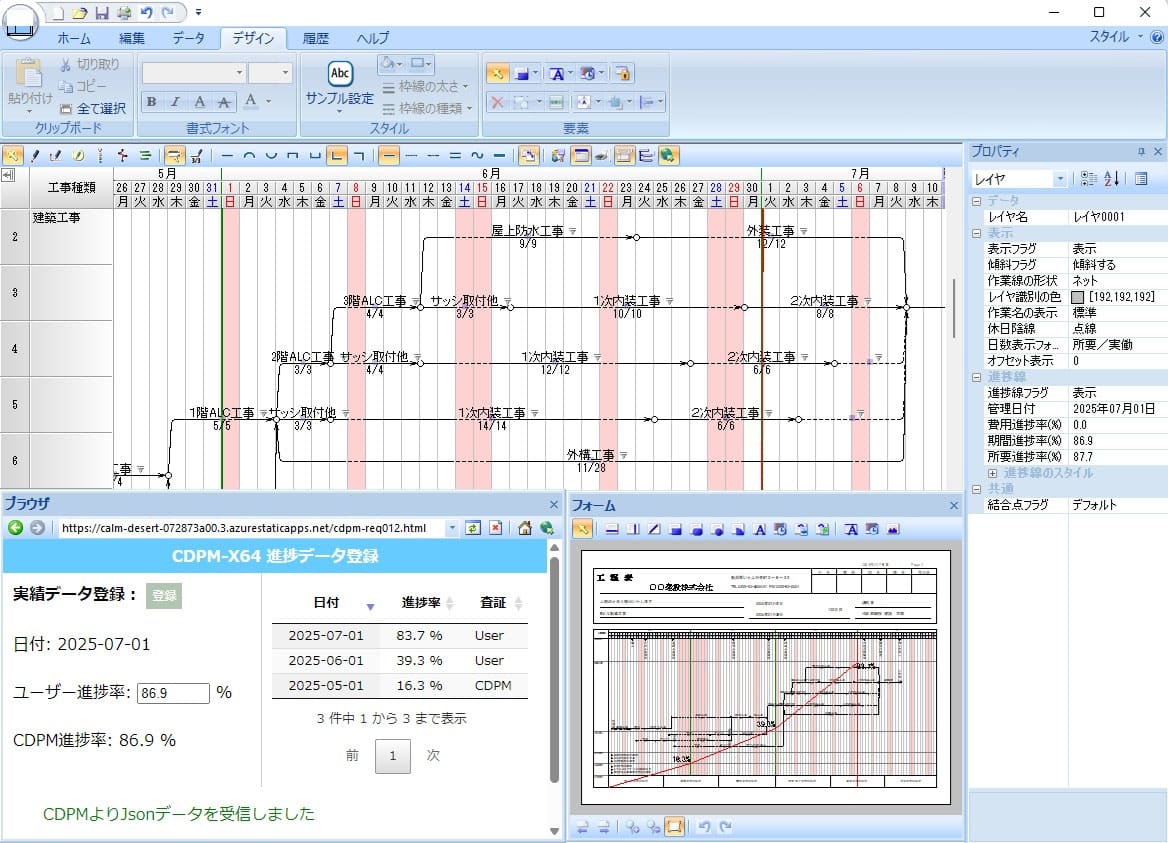This screenshot has height=843, width=1168.
Task: Click page 1 pagination button
Action: pyautogui.click(x=393, y=756)
